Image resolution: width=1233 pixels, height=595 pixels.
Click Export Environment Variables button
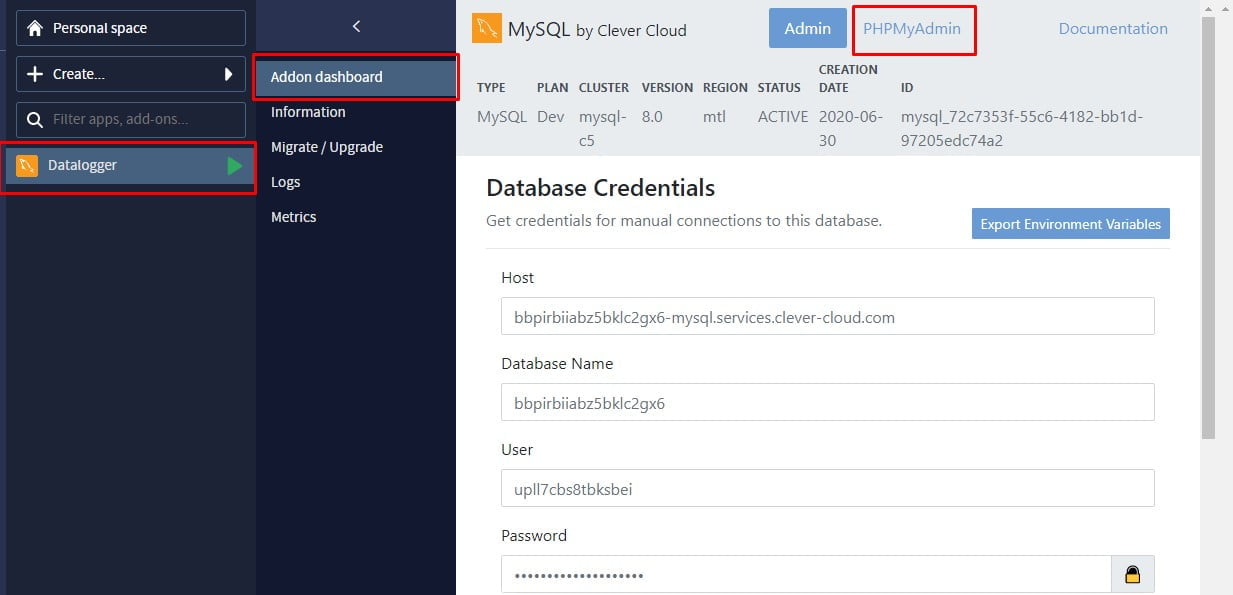(x=1070, y=224)
